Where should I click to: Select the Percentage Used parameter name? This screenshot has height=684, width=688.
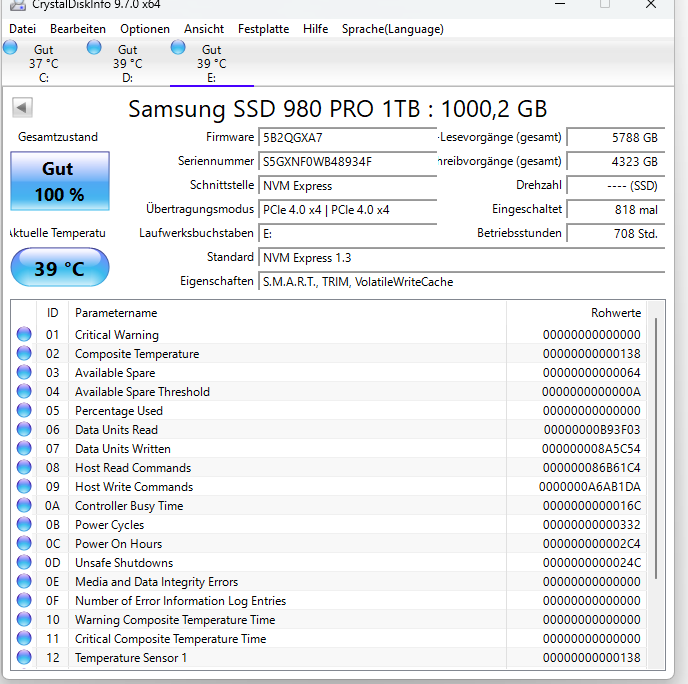coord(119,411)
